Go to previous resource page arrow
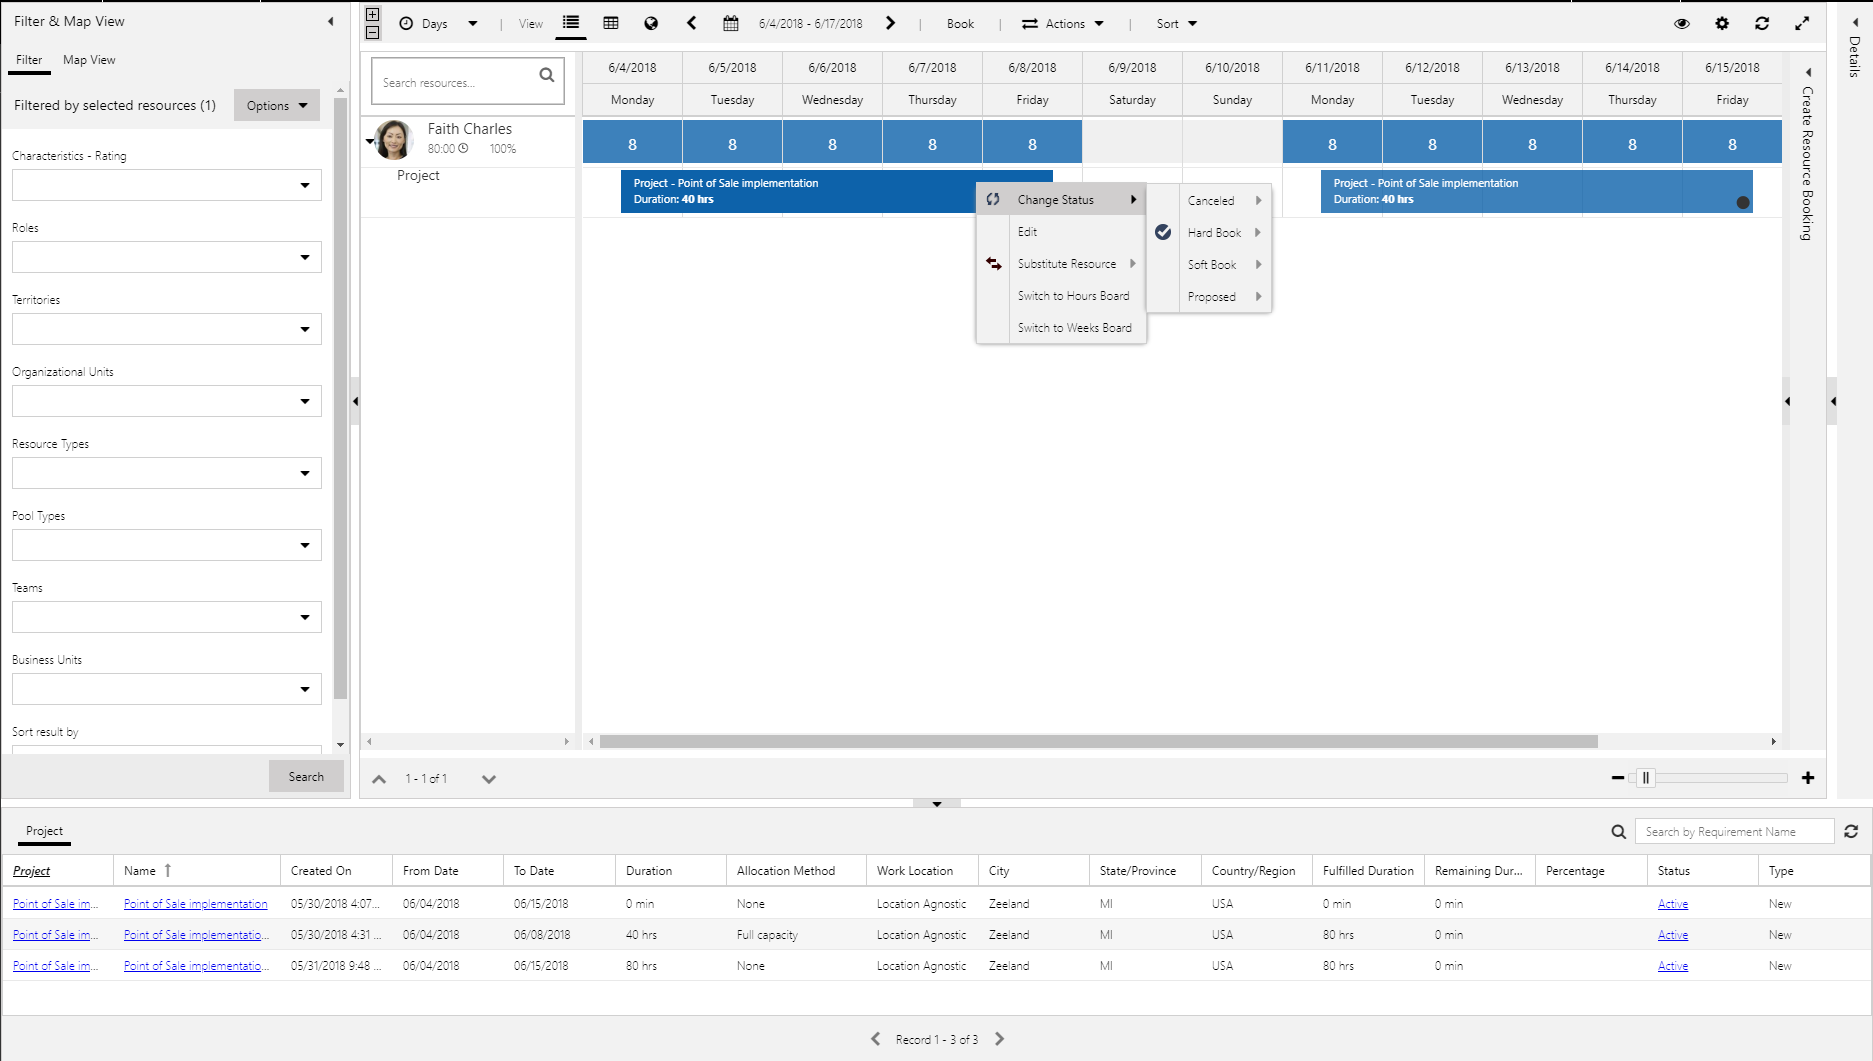 coord(379,779)
